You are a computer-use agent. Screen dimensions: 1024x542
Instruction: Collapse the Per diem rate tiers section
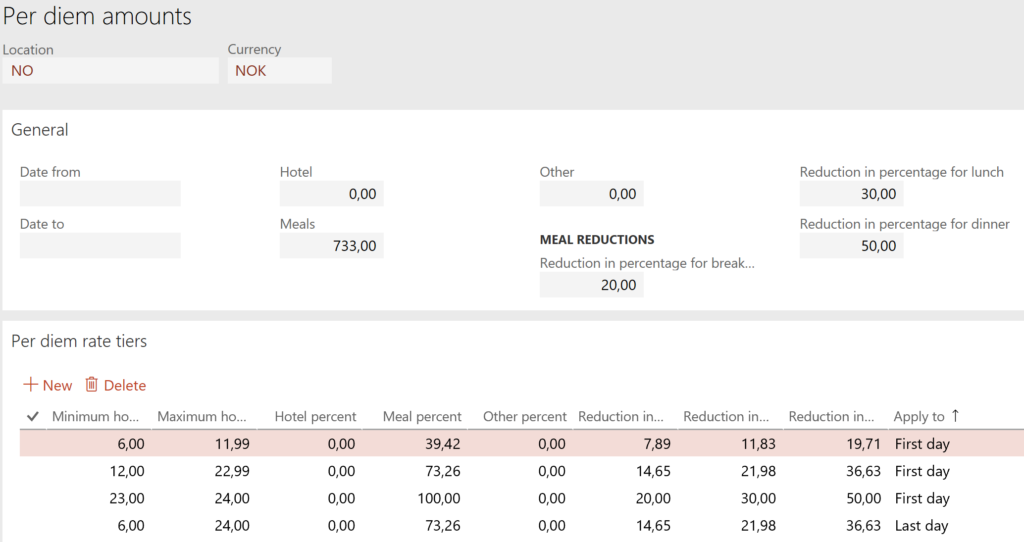click(x=79, y=341)
